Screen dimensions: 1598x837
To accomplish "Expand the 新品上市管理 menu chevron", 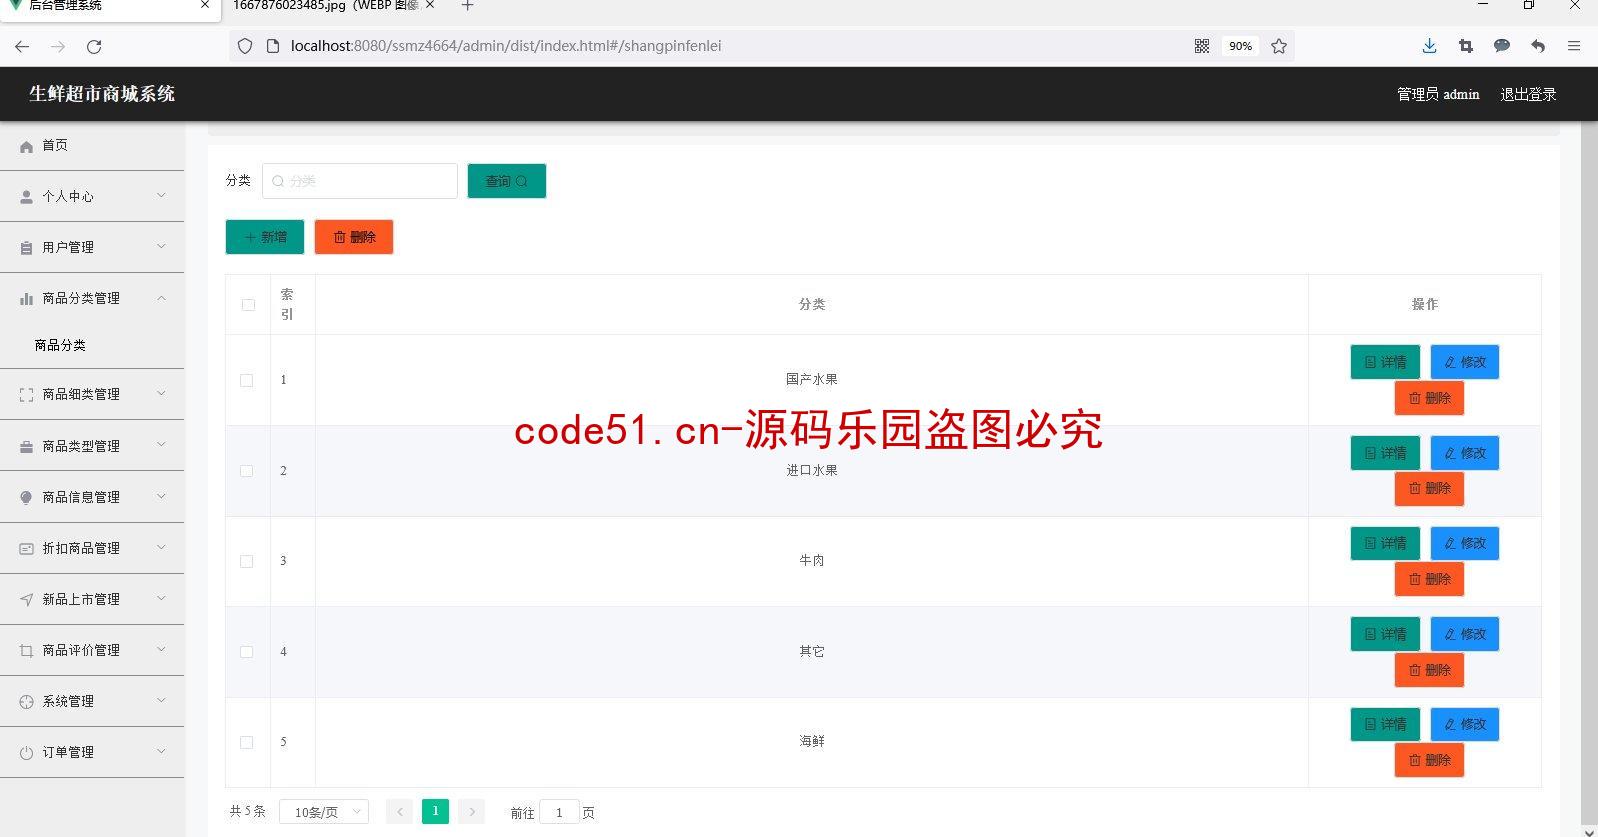I will (161, 599).
